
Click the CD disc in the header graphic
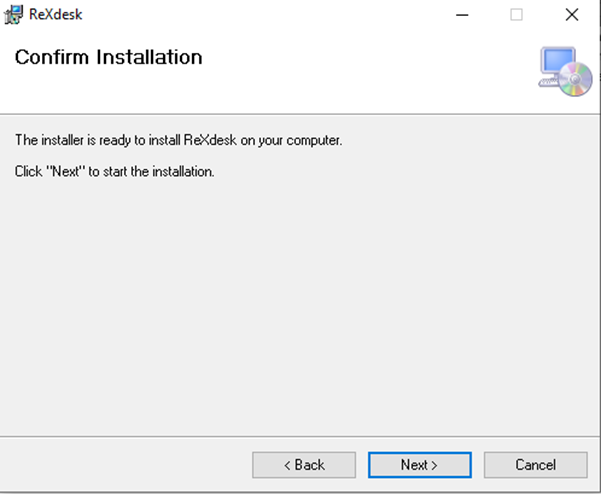[x=575, y=82]
